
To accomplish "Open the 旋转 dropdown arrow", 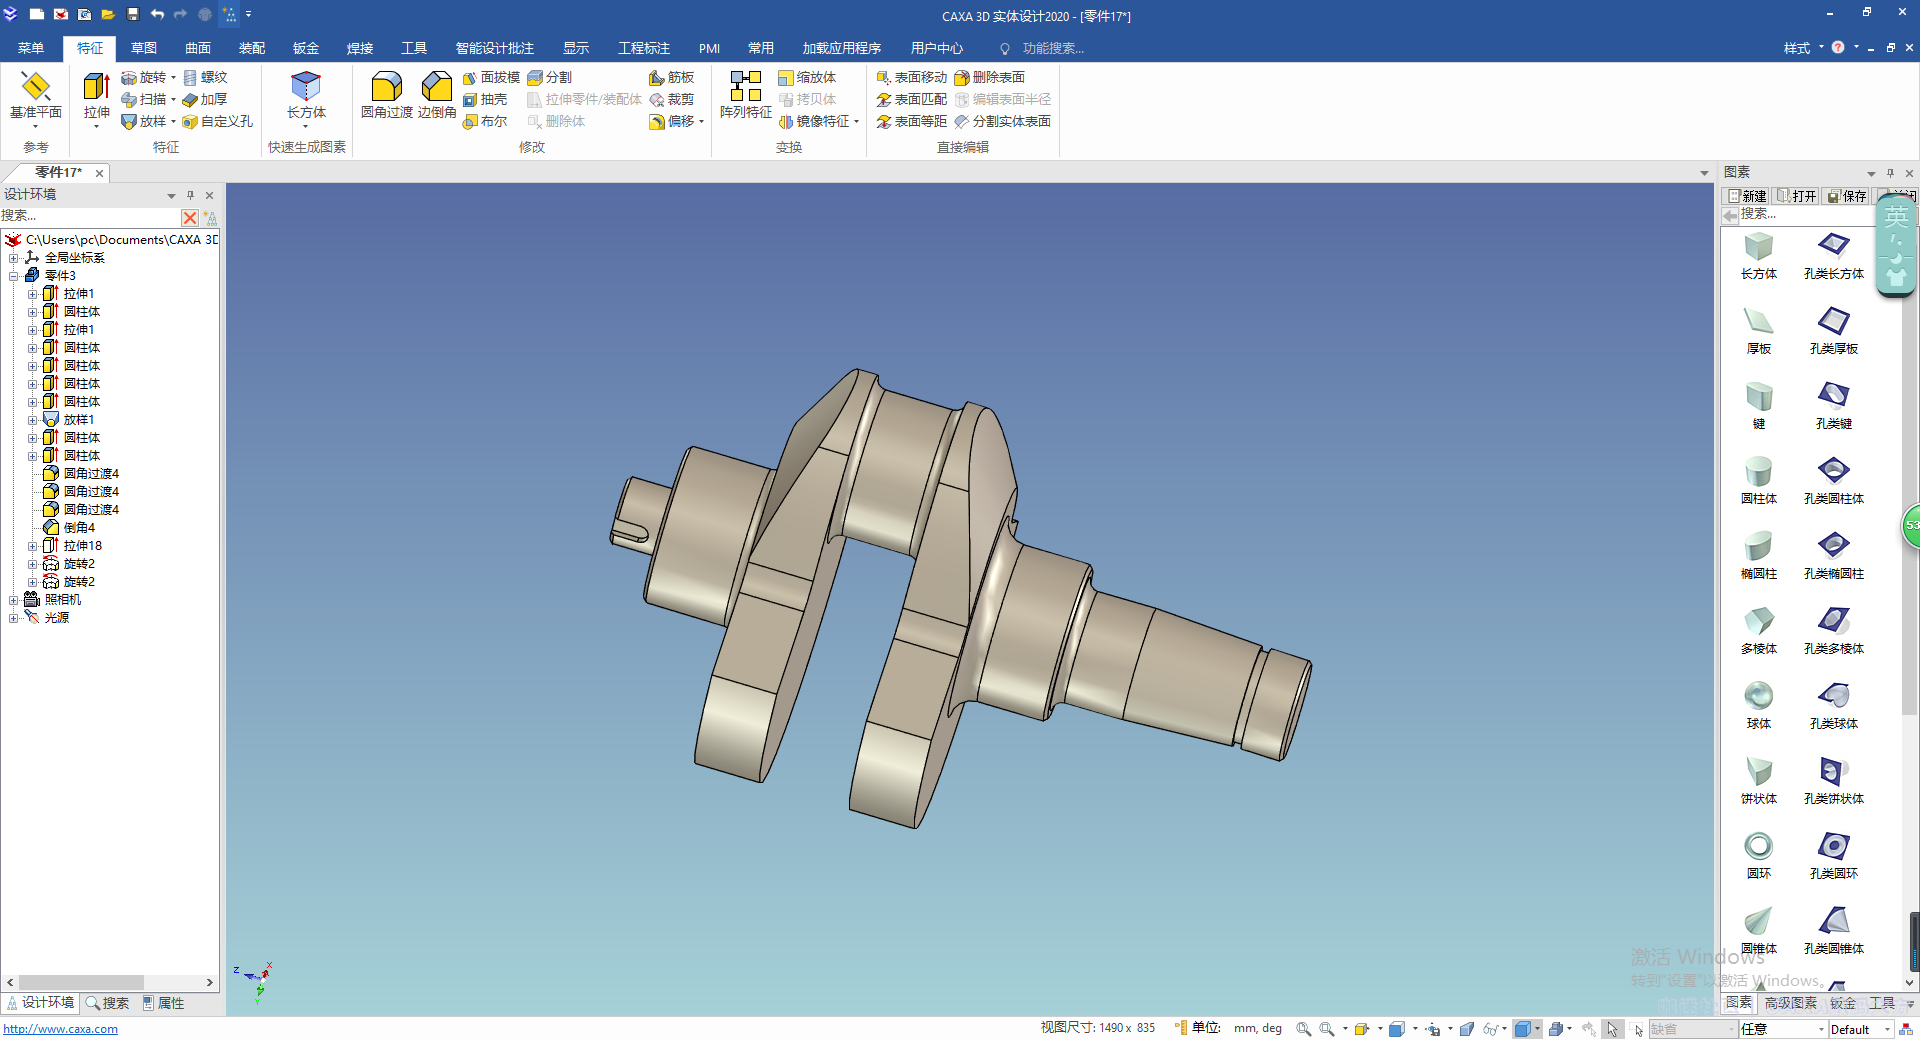I will pos(173,78).
